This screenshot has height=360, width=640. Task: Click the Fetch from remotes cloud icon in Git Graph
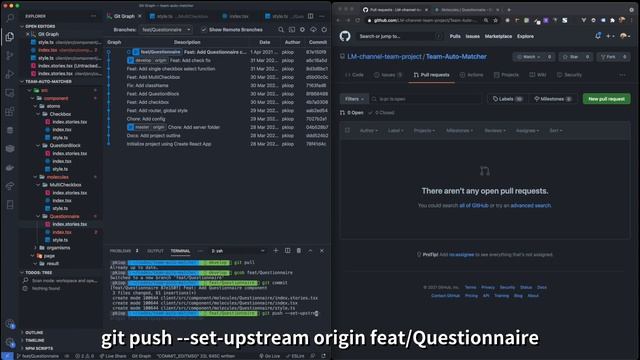coord(313,30)
